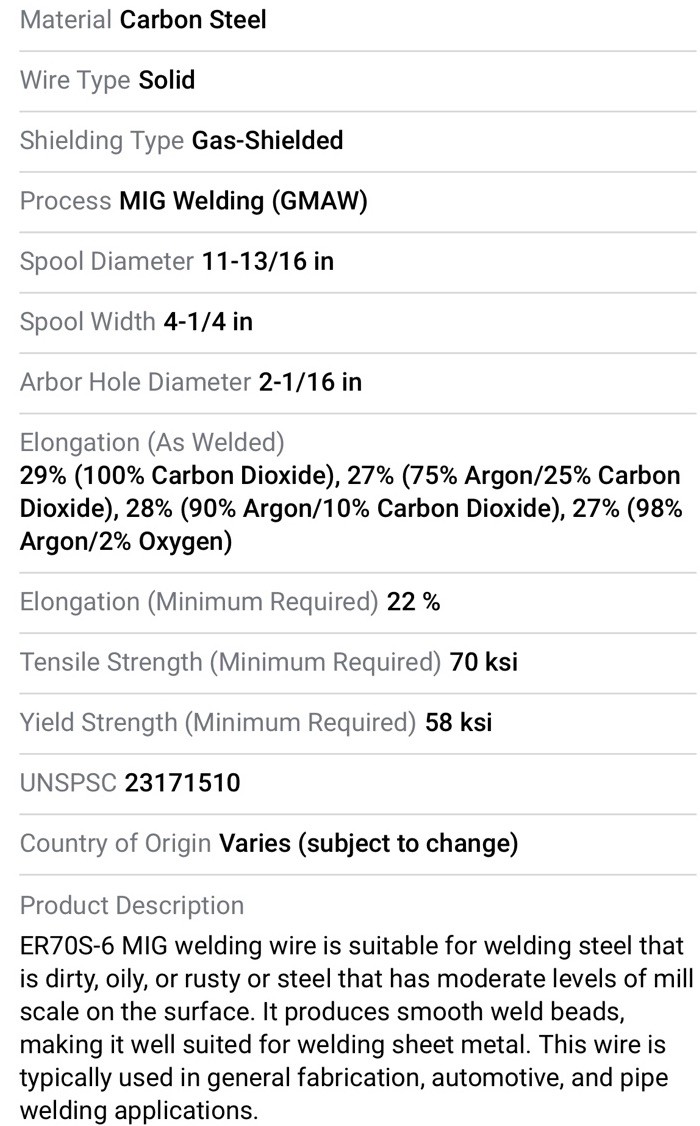Tap the 'general fabrication, automotive' description line
700x1126 pixels.
[x=345, y=1077]
